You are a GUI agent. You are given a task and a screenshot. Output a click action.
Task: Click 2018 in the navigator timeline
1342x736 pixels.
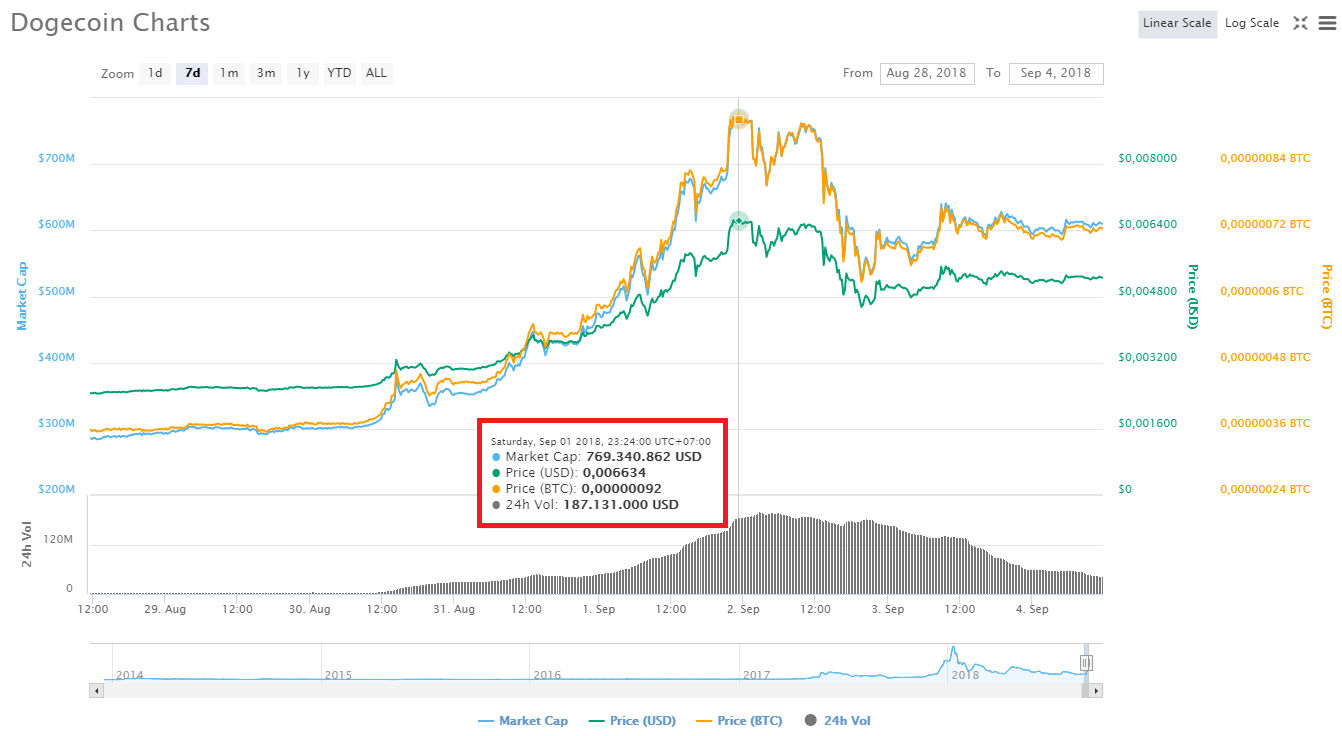pyautogui.click(x=965, y=675)
